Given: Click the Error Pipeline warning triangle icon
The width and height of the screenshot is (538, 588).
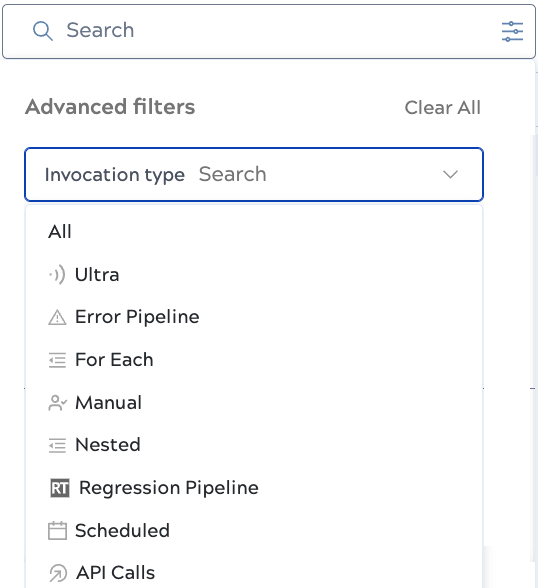Looking at the screenshot, I should [x=57, y=317].
